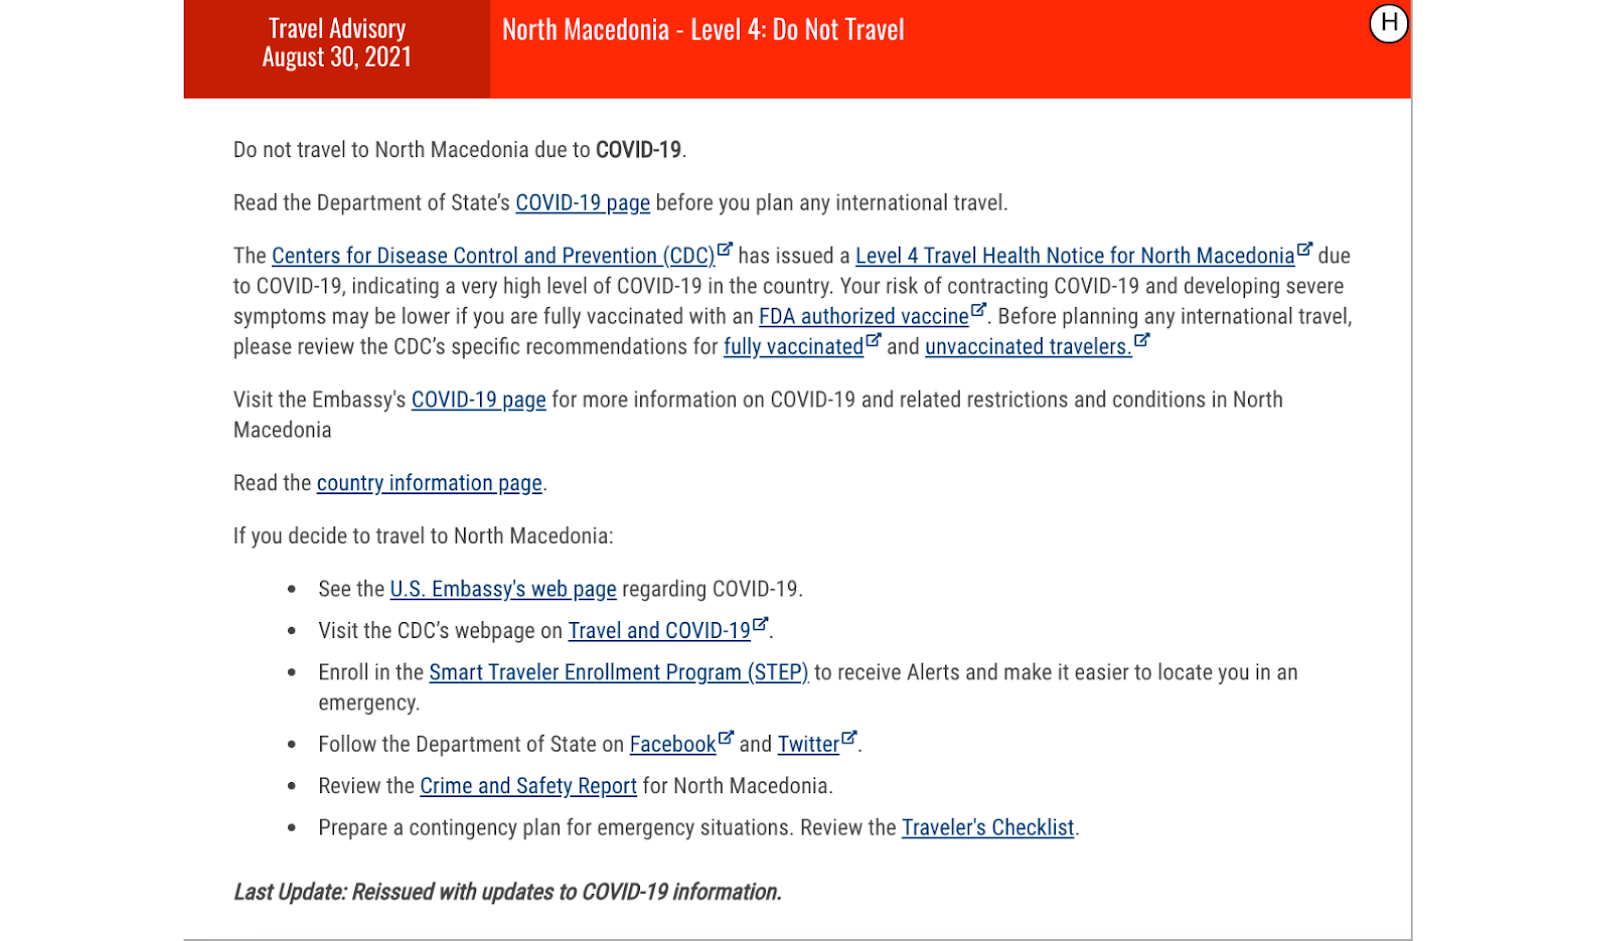Click the North Macedonia Level 4 heading
This screenshot has width=1600, height=941.
703,30
